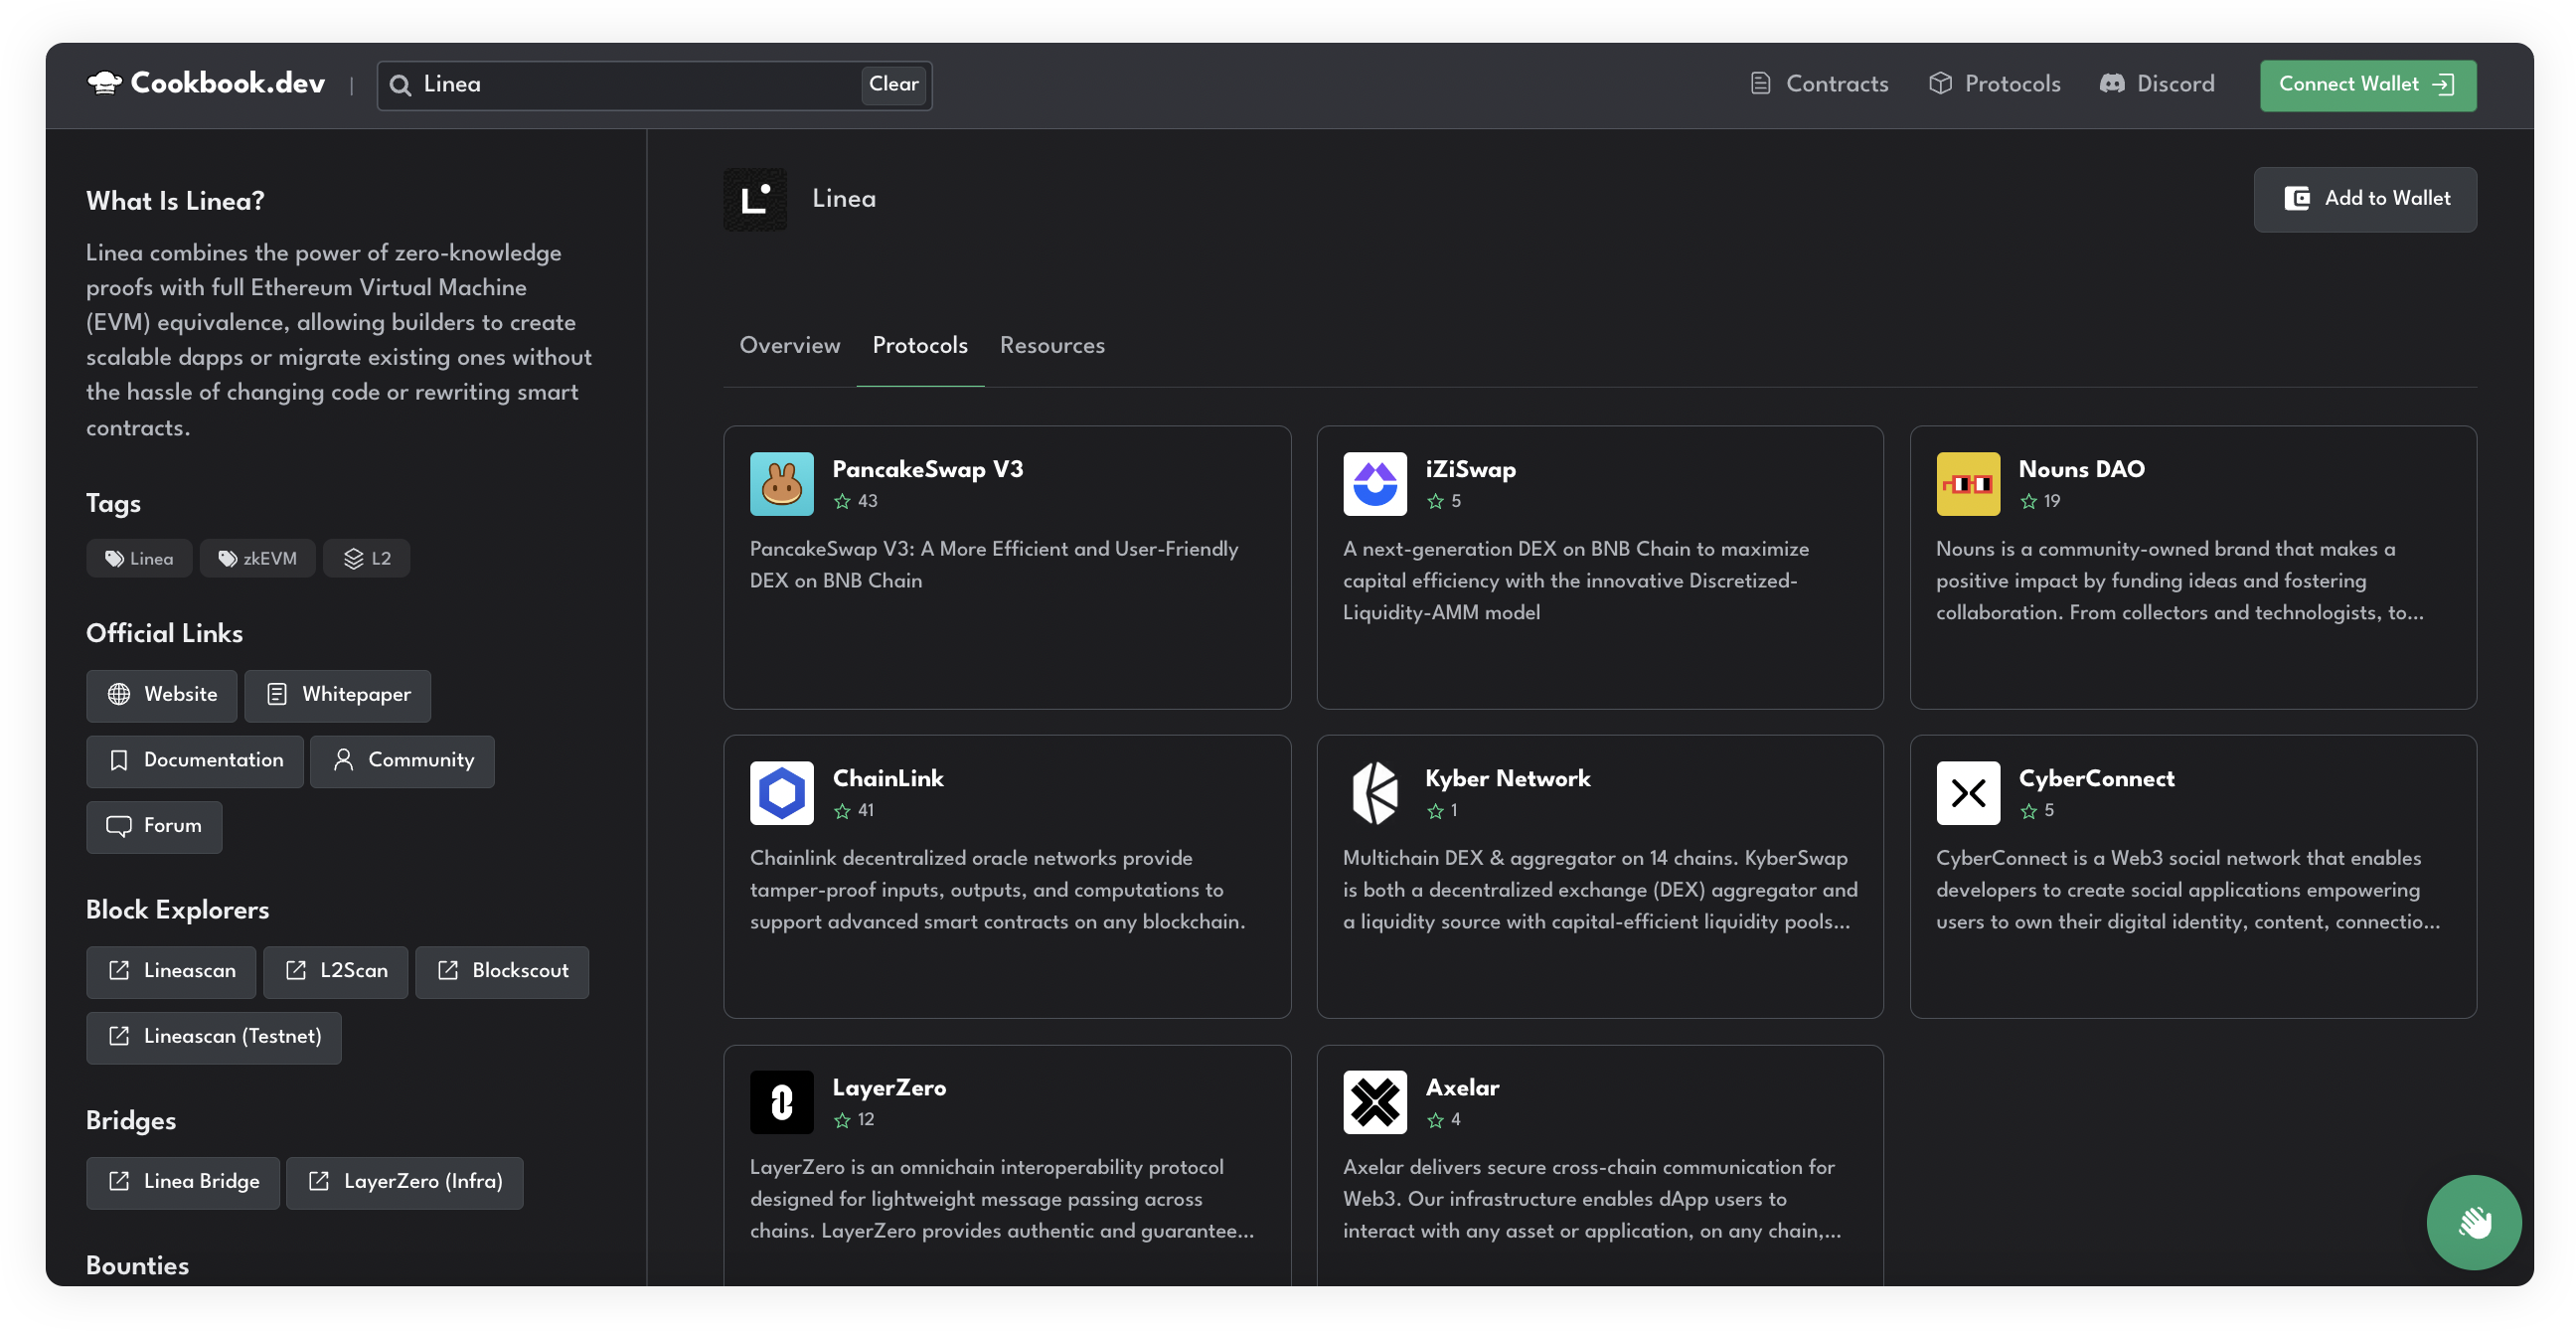Clear the search field

tap(893, 84)
